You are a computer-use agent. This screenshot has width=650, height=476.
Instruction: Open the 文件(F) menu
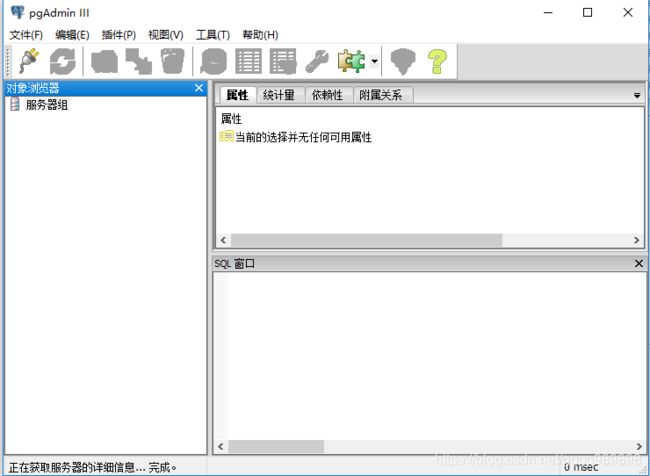point(26,35)
